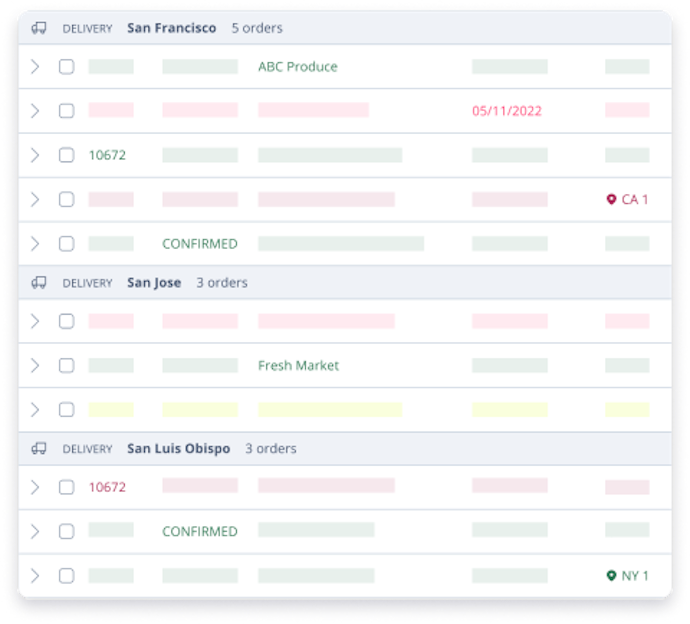Check the box in the yellow highlighted row
Screen dimensions: 690x624
(66, 410)
